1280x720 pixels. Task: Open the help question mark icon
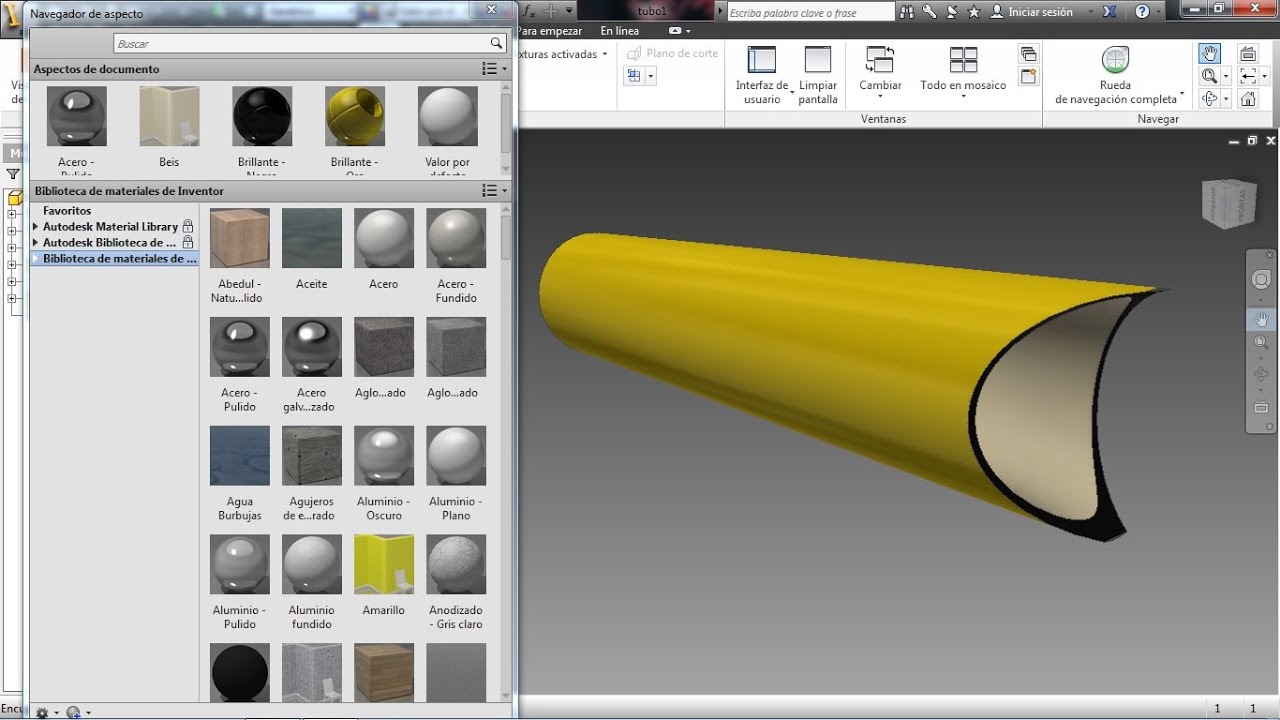pos(1141,12)
